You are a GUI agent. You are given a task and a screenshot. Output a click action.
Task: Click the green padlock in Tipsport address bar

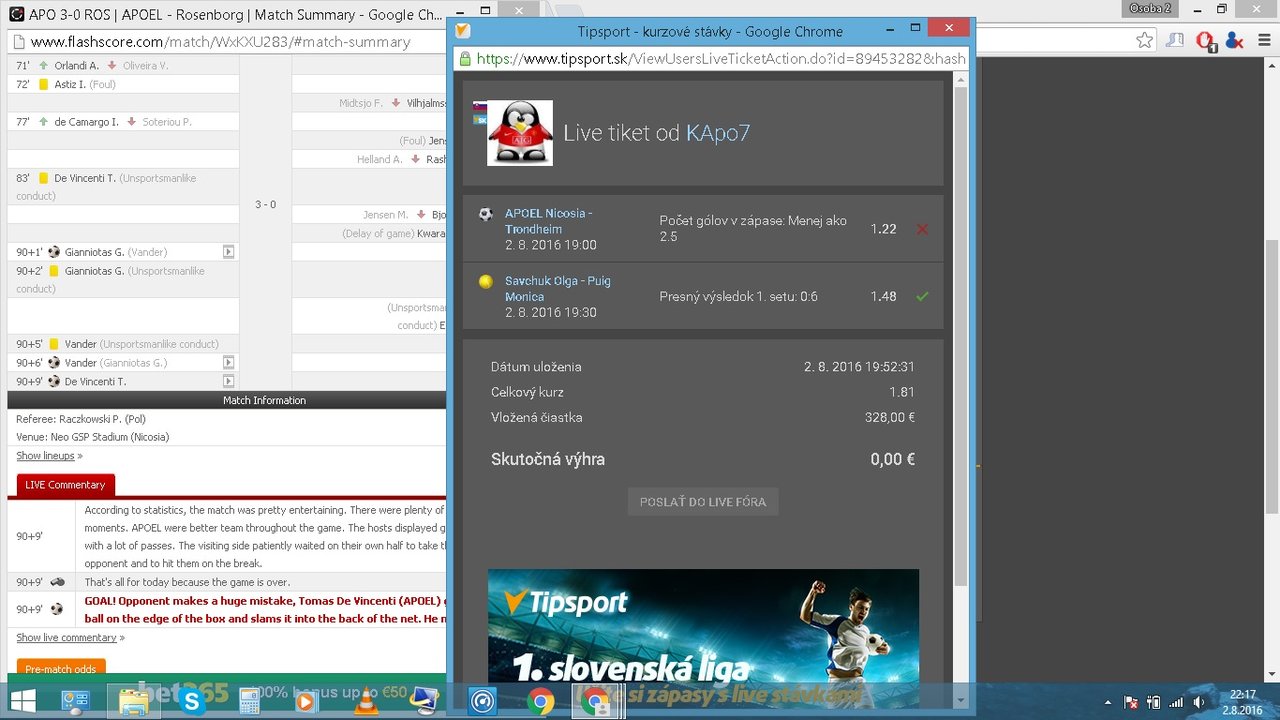point(464,58)
